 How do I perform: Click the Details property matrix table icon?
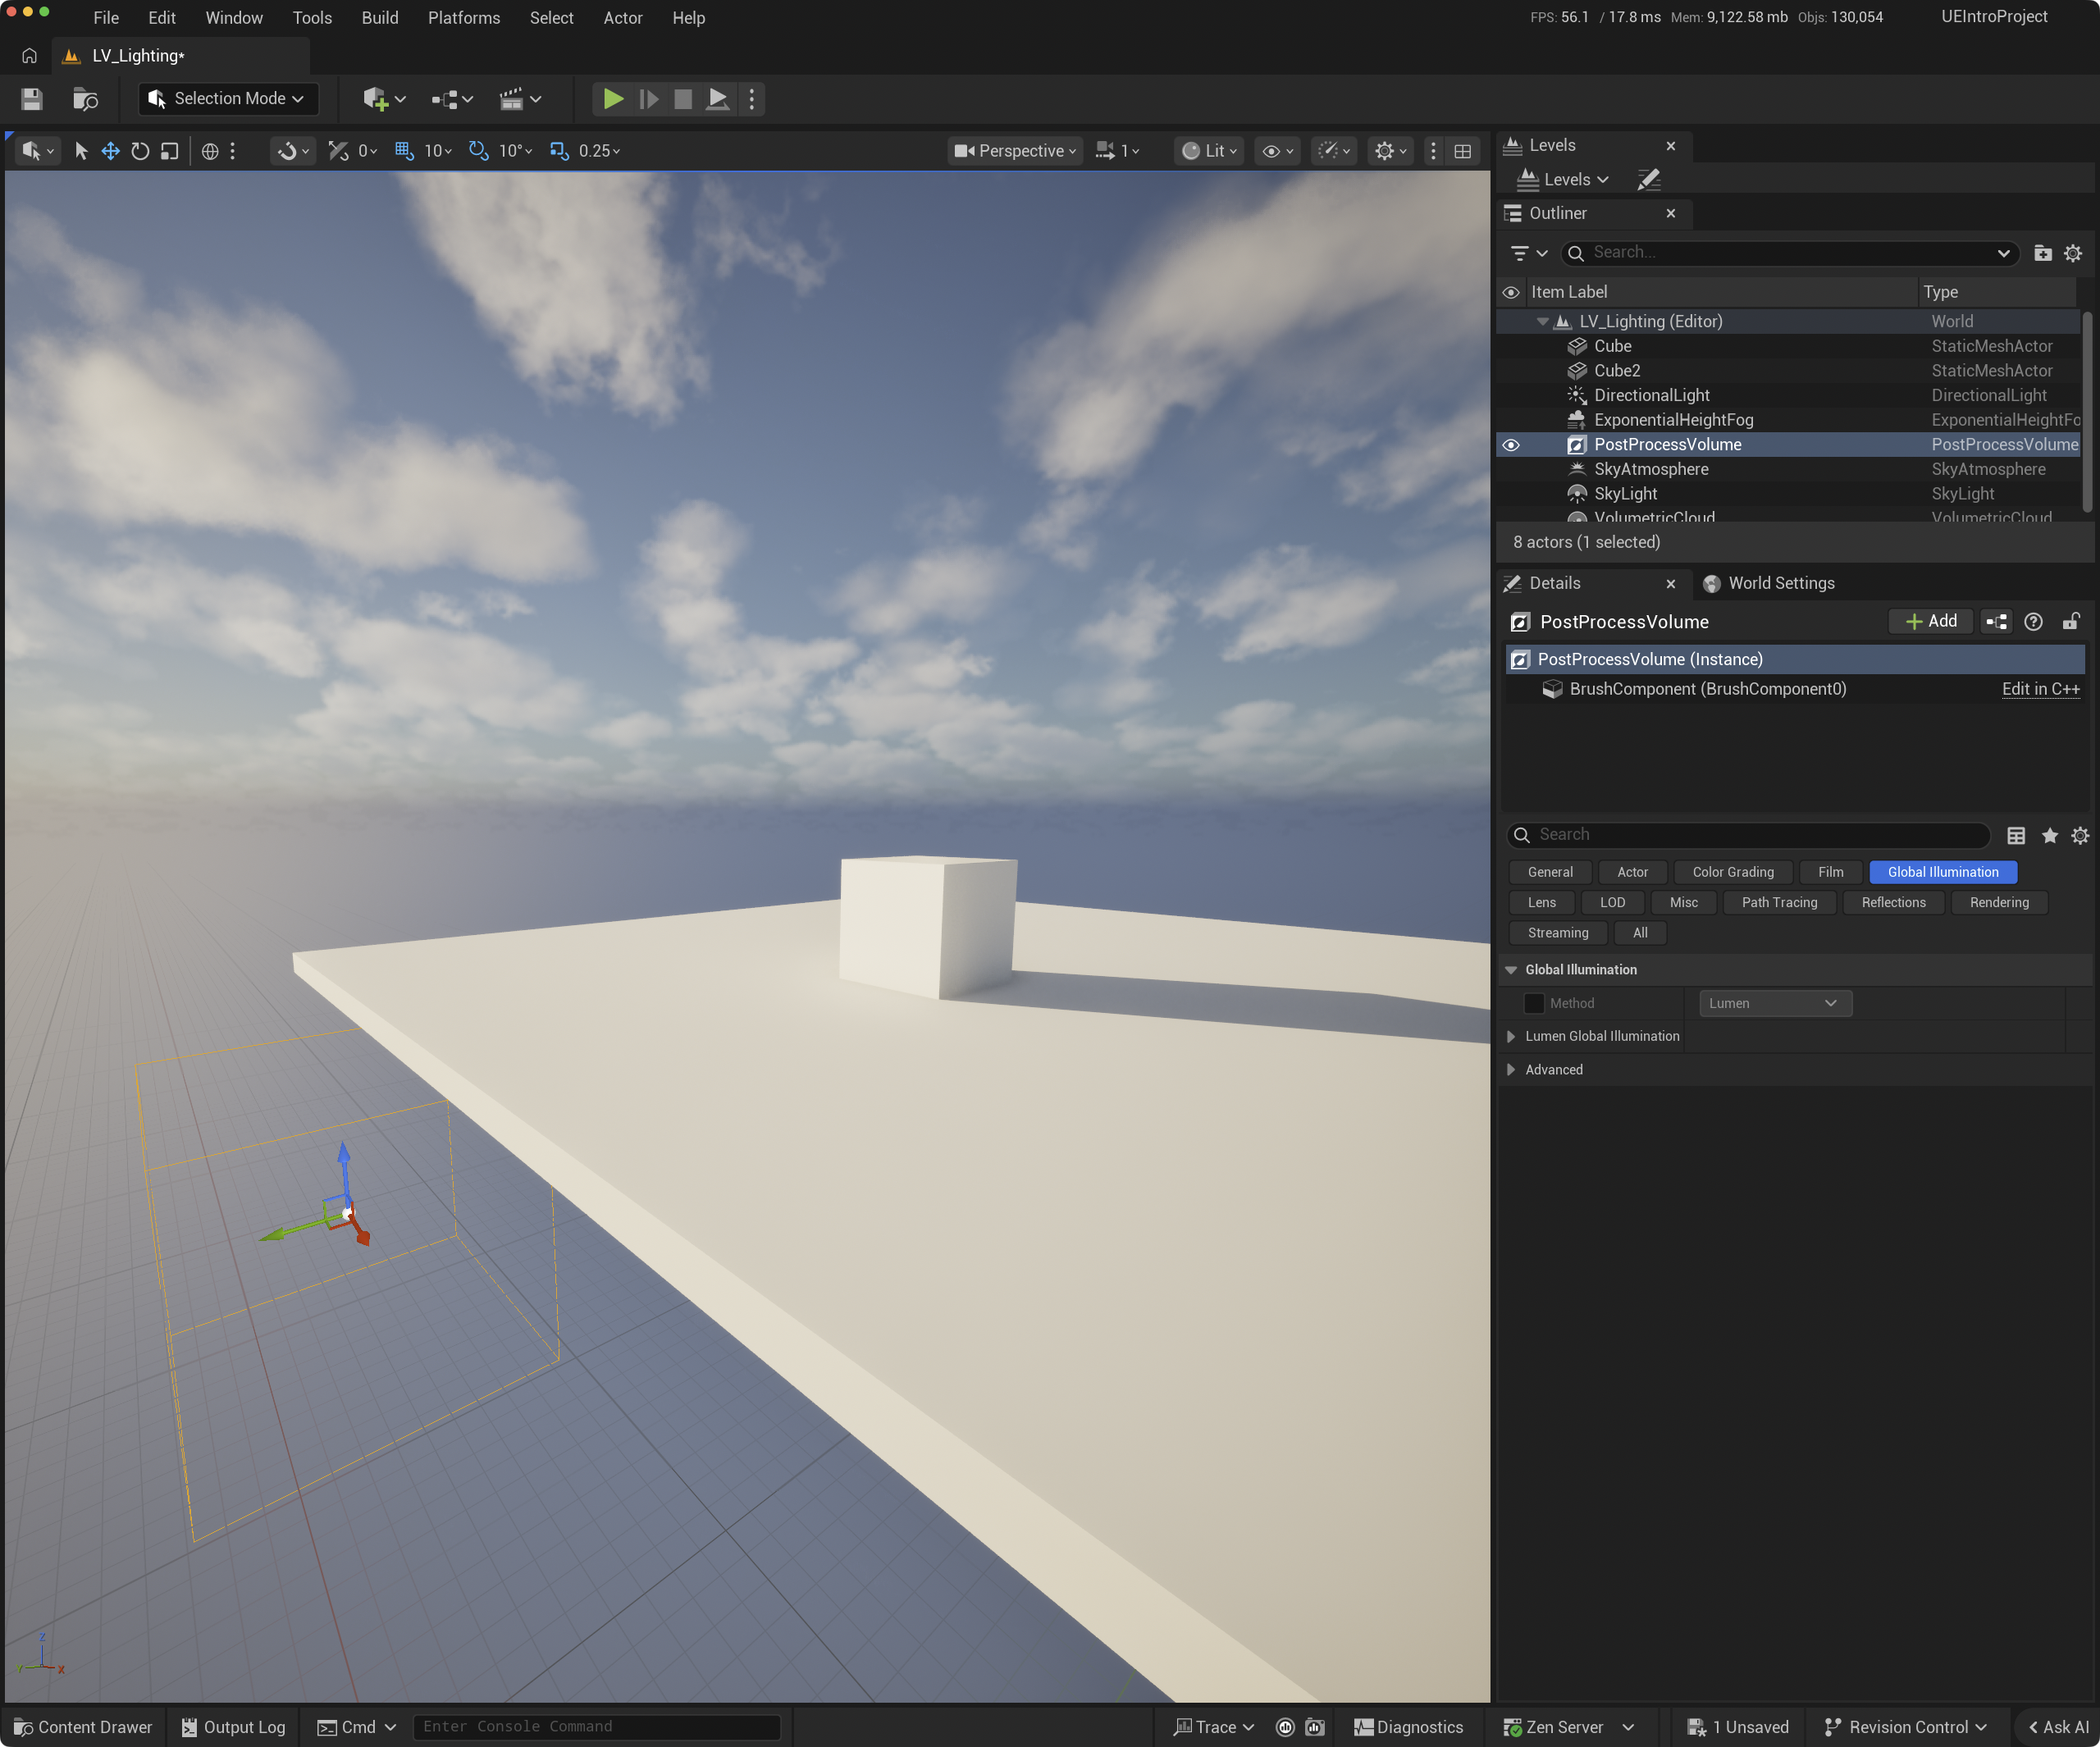coord(2016,836)
